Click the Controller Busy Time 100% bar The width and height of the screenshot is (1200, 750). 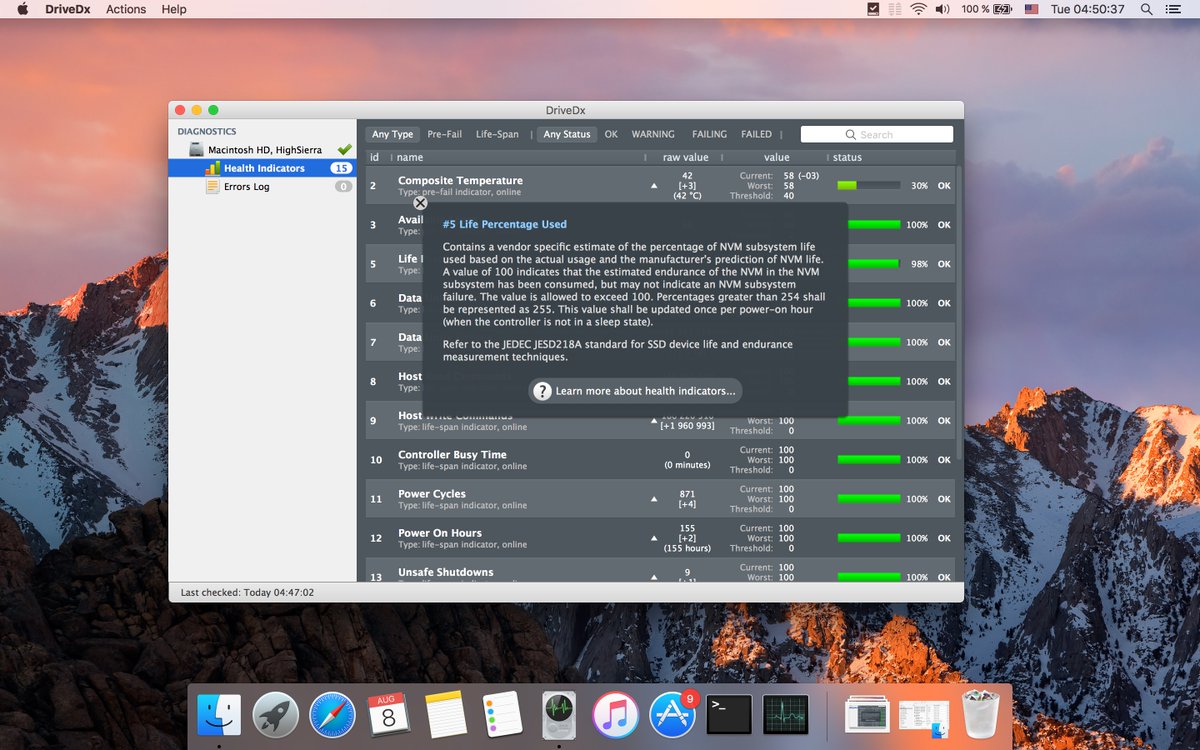click(868, 460)
